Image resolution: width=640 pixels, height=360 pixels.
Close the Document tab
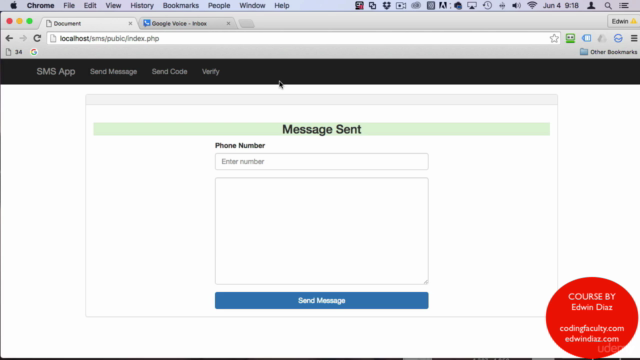pyautogui.click(x=130, y=23)
